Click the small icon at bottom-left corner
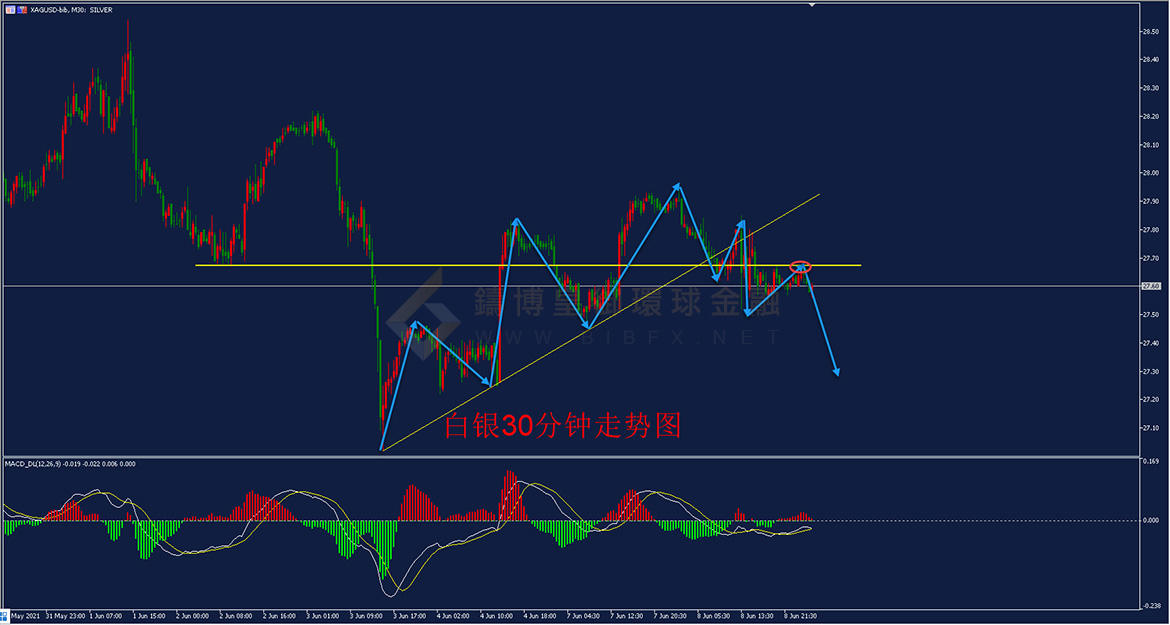 point(6,617)
